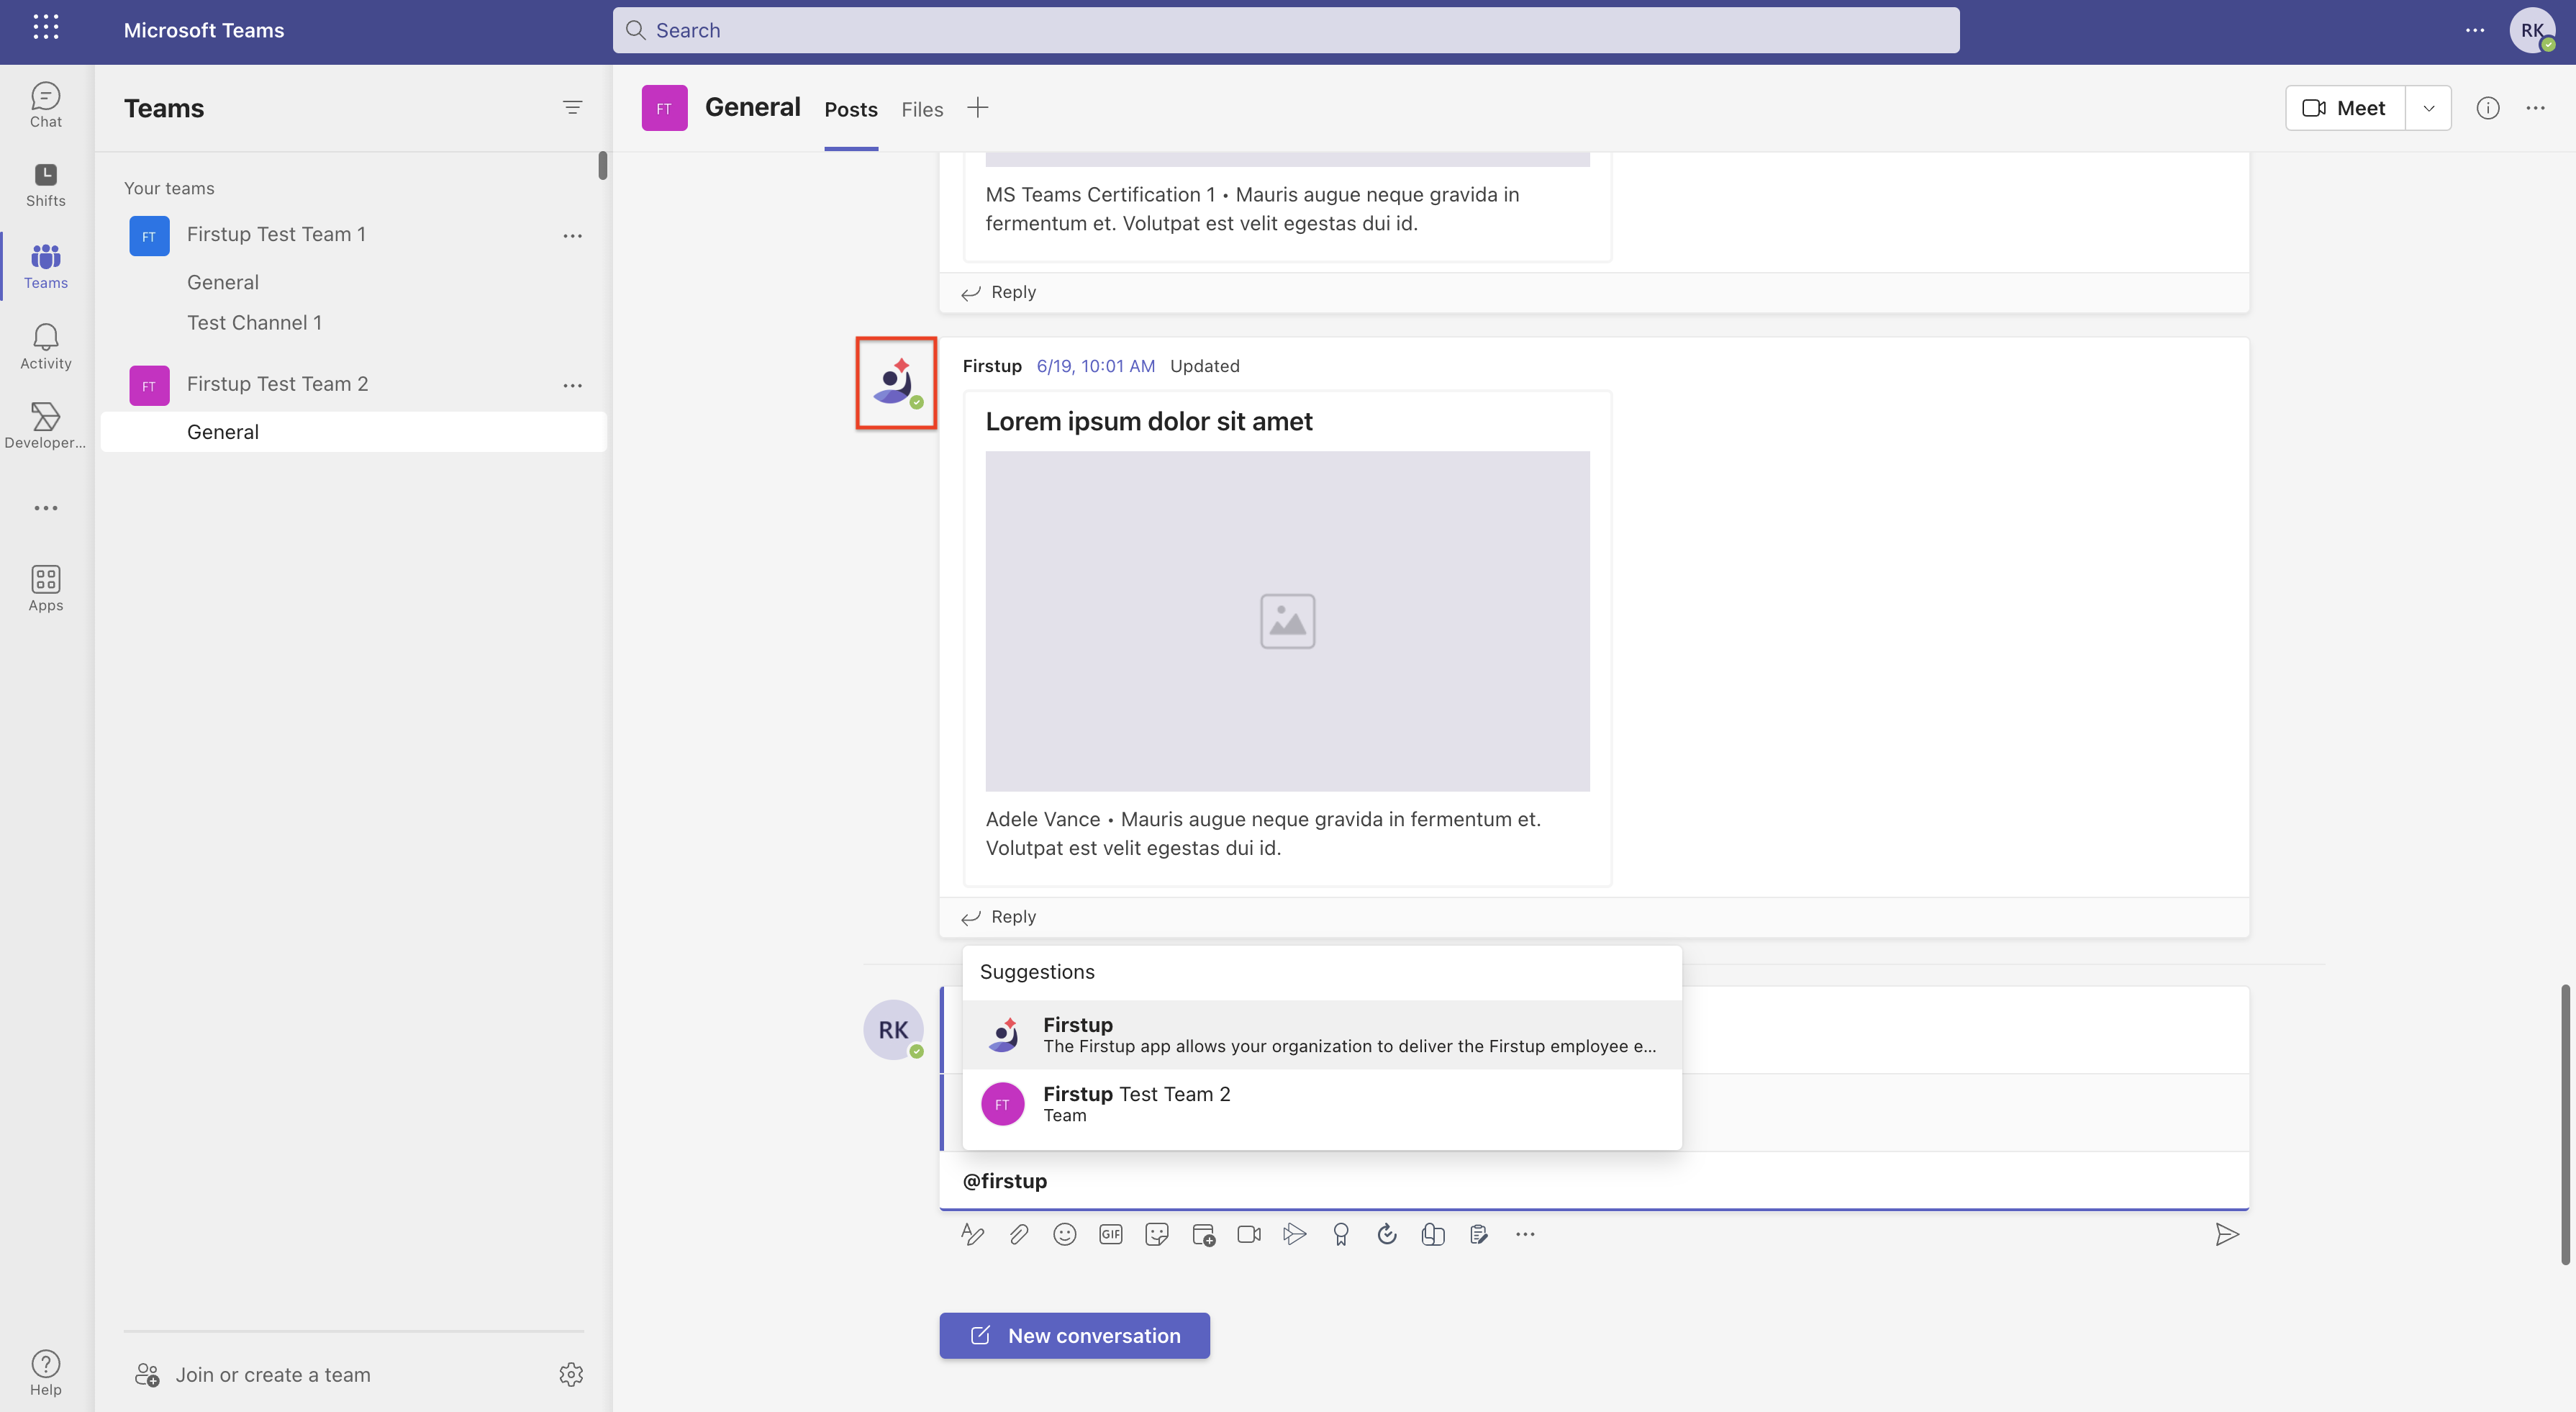Open Settings and more in title bar
2576x1412 pixels.
tap(2475, 30)
